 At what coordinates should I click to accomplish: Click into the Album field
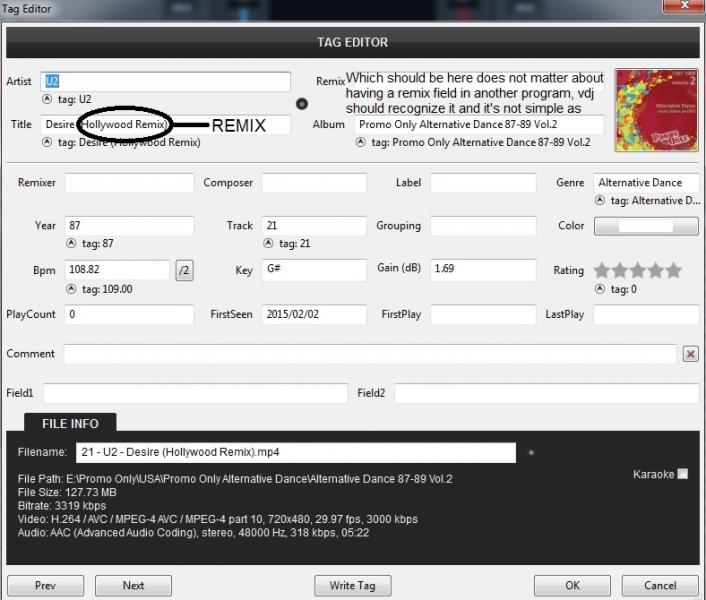(479, 125)
